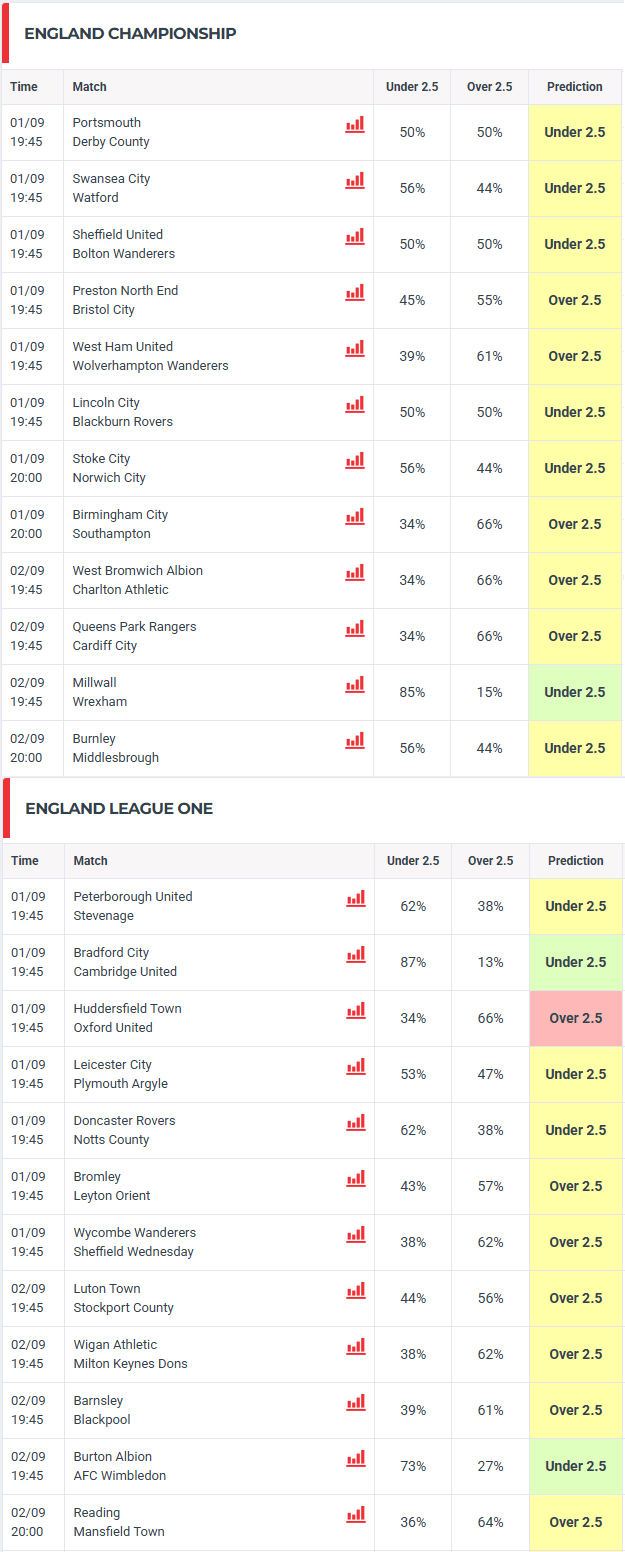Select the England League One section heading
Image resolution: width=625 pixels, height=1552 pixels.
coord(119,808)
